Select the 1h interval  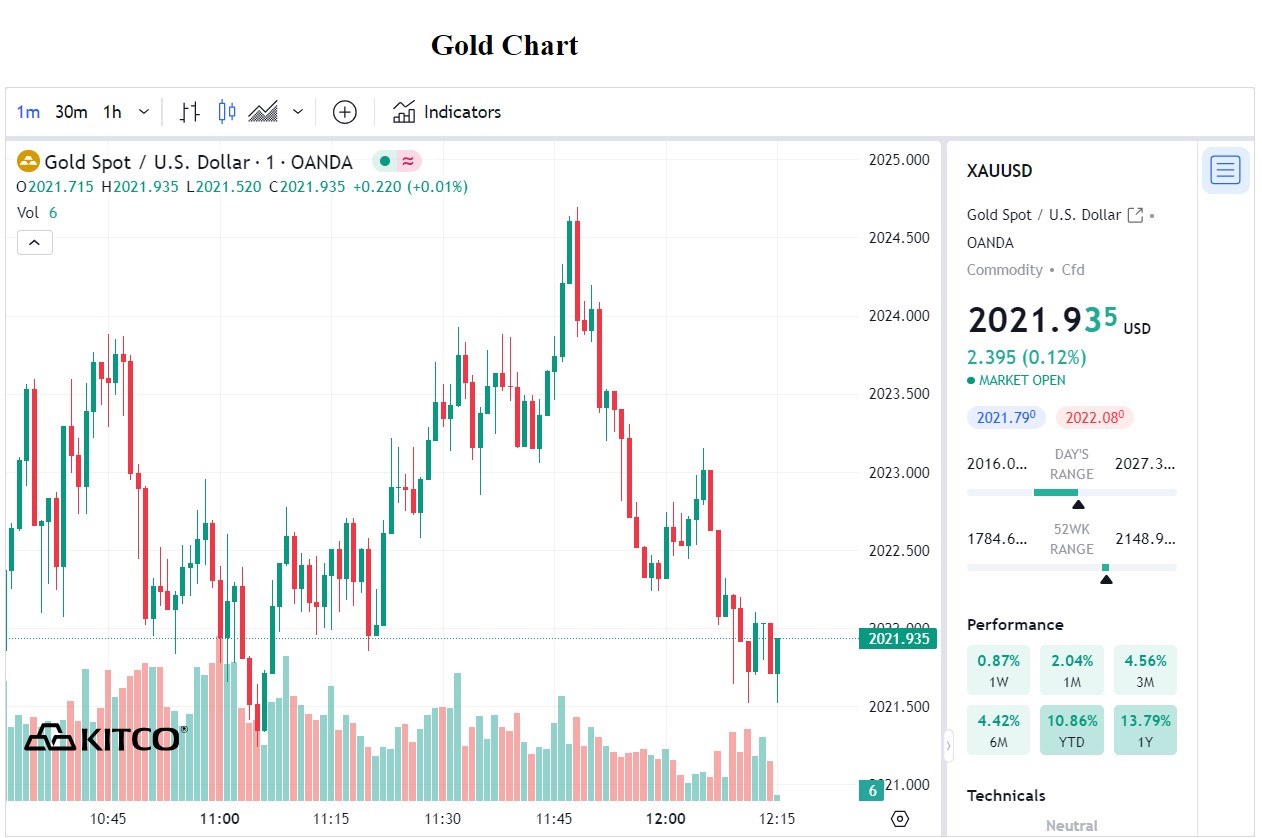[112, 112]
